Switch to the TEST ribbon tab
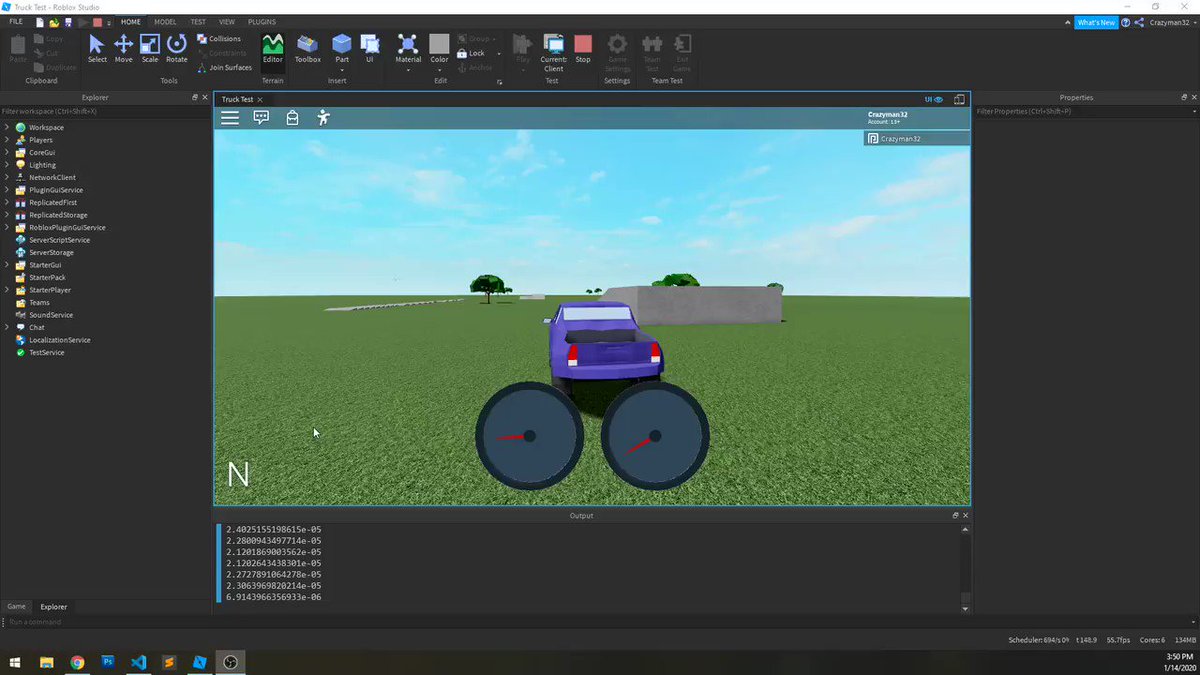1200x675 pixels. click(x=198, y=21)
